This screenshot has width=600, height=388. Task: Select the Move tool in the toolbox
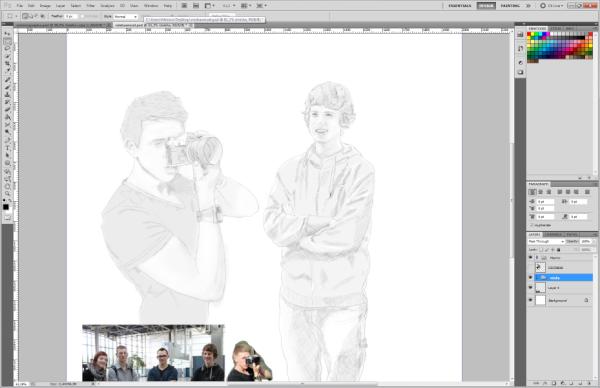tap(7, 34)
